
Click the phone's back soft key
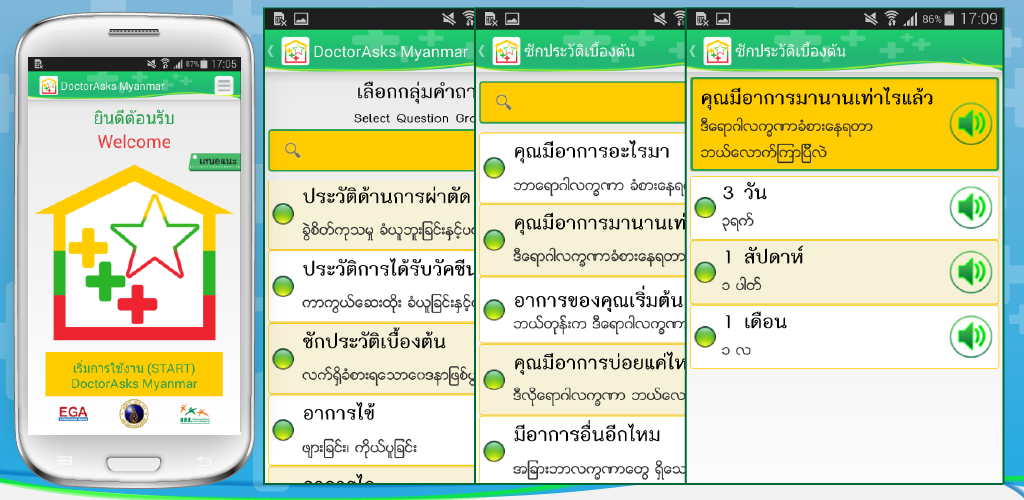203,461
